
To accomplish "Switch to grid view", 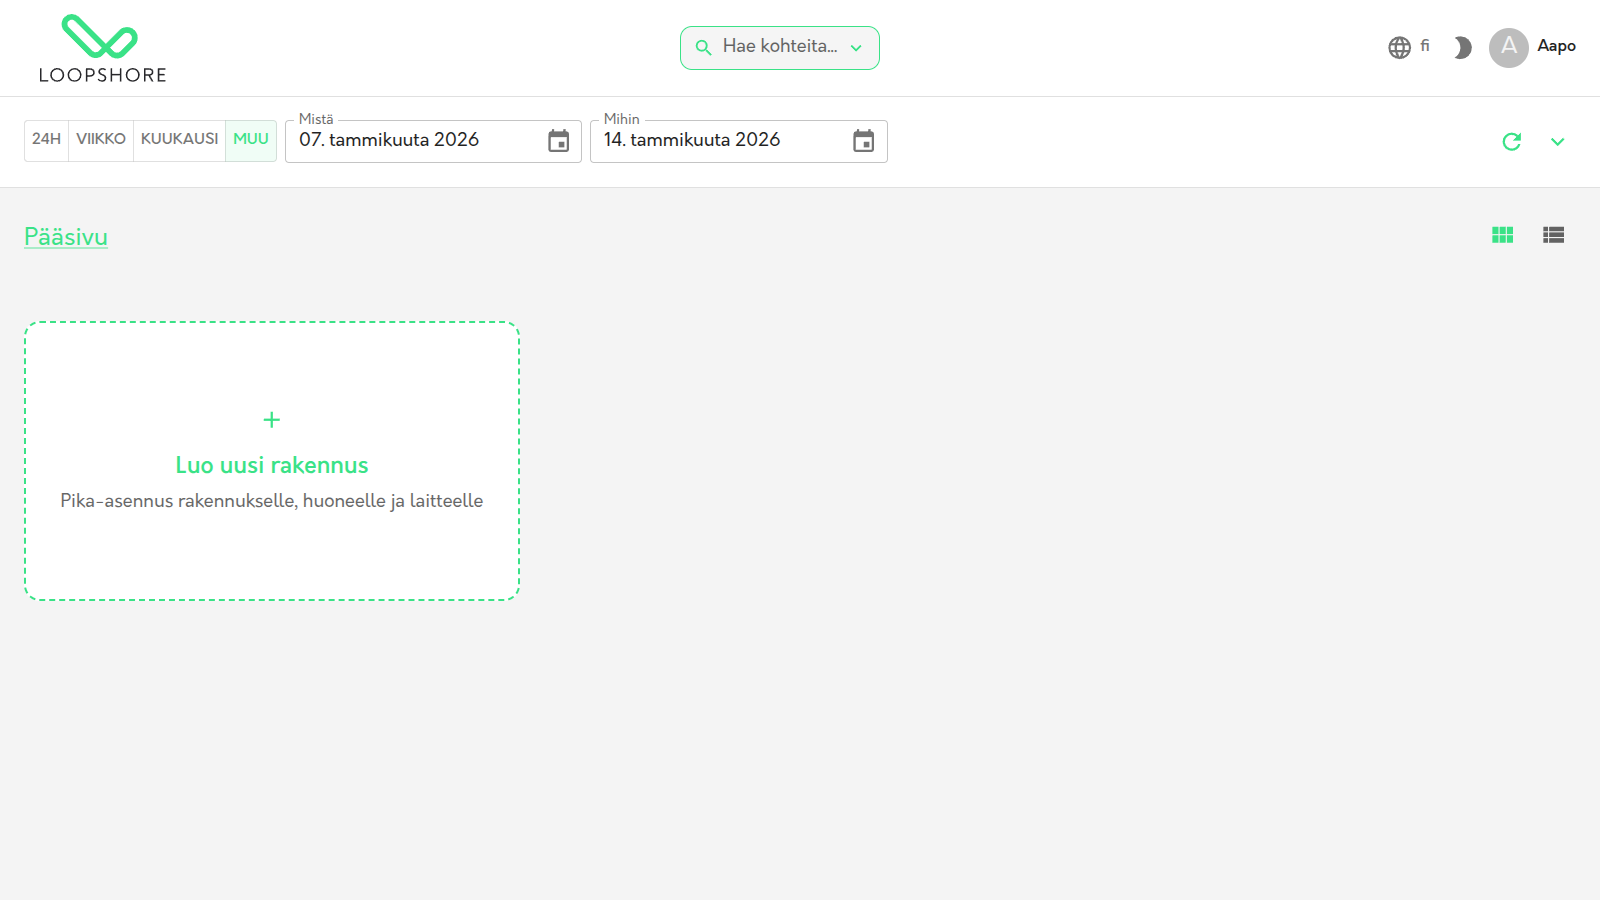I will 1502,235.
